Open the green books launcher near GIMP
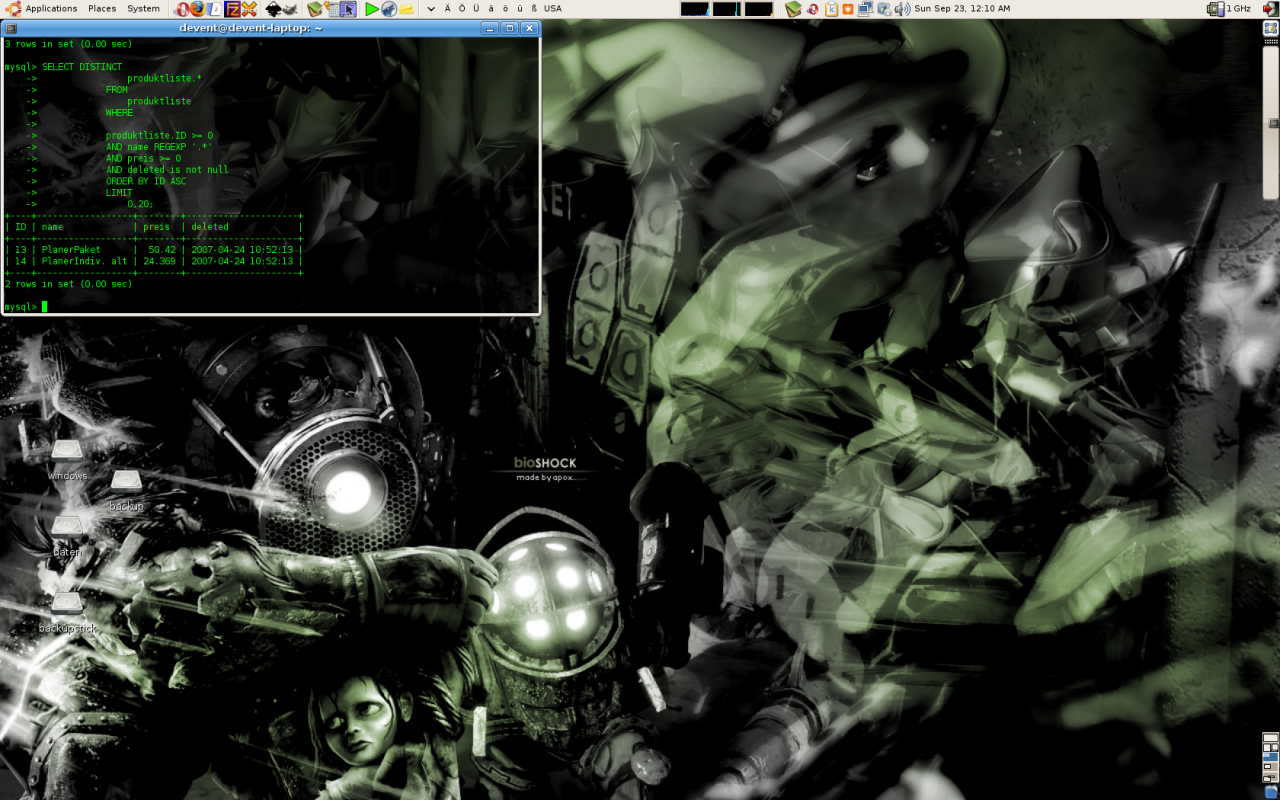 (315, 9)
